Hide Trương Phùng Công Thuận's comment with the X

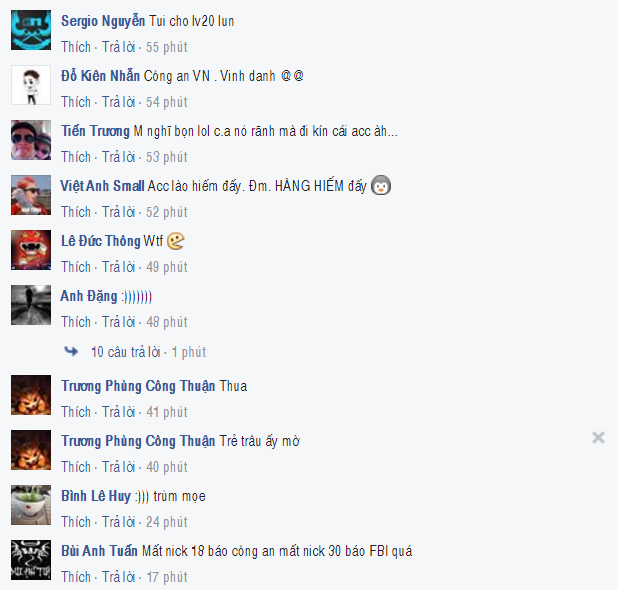598,437
